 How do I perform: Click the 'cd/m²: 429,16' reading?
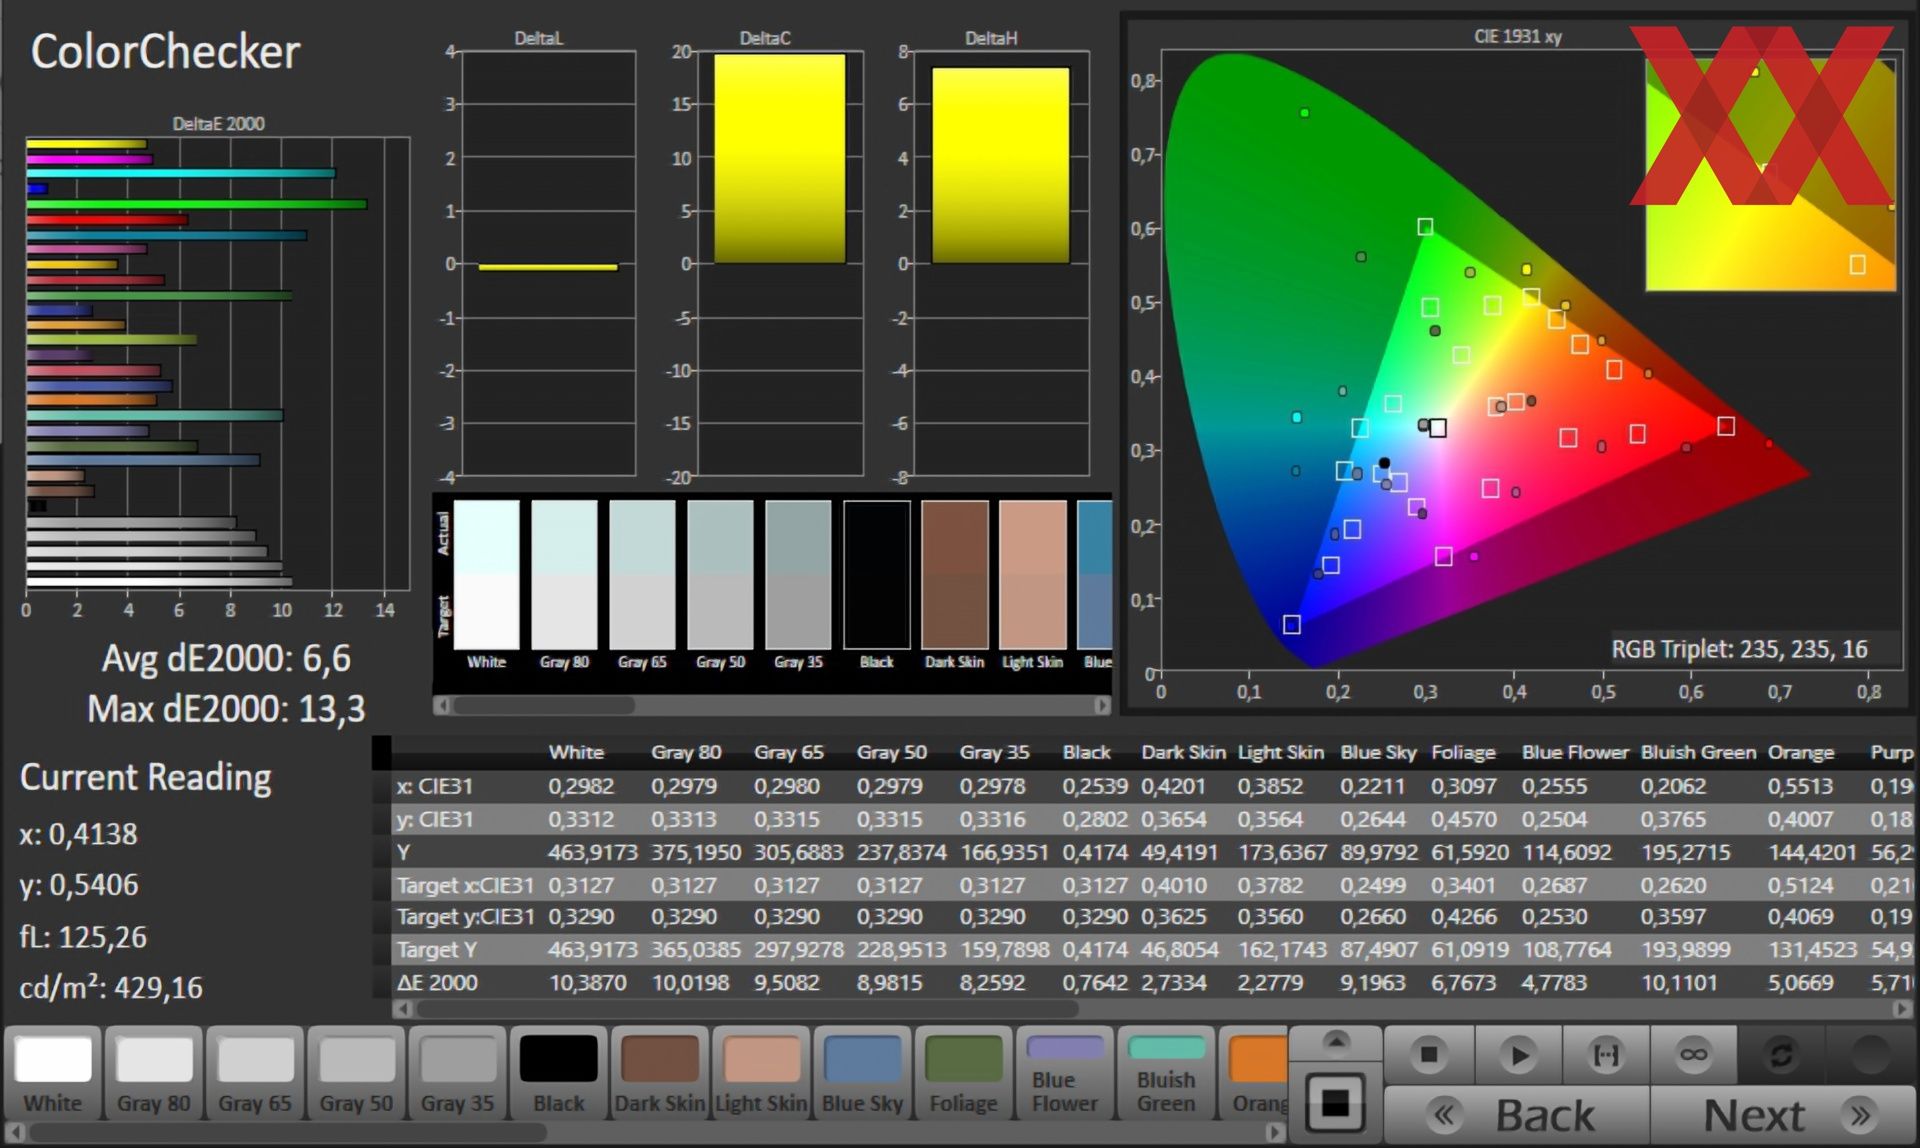111,987
